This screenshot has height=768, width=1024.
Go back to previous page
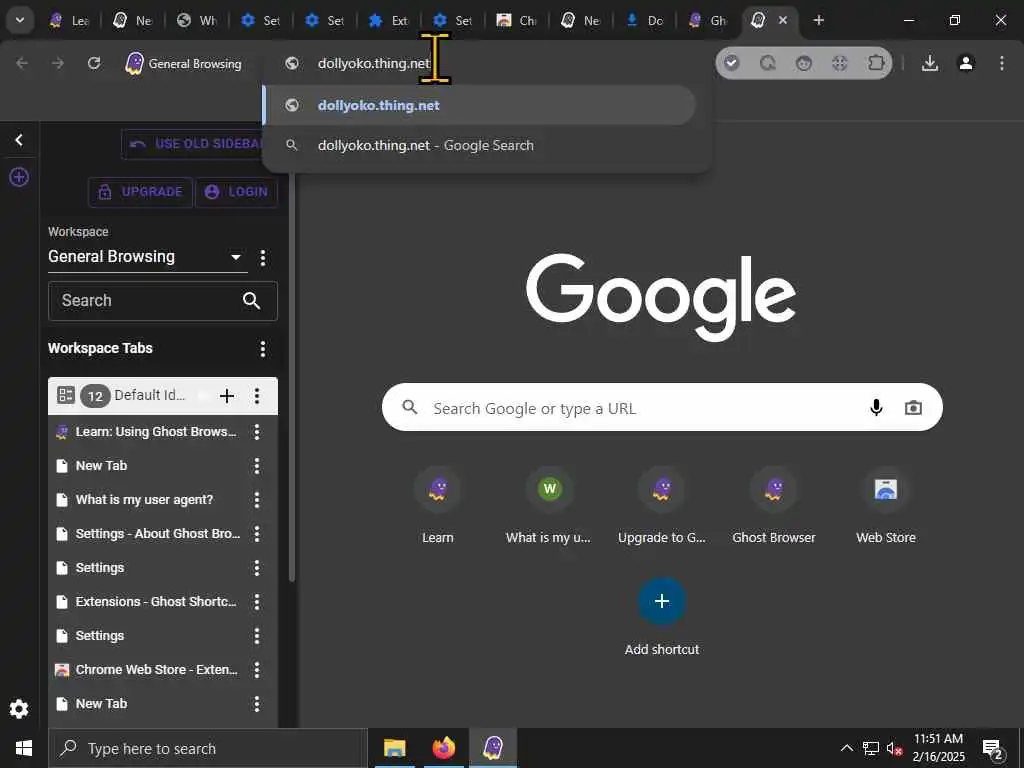[x=22, y=63]
